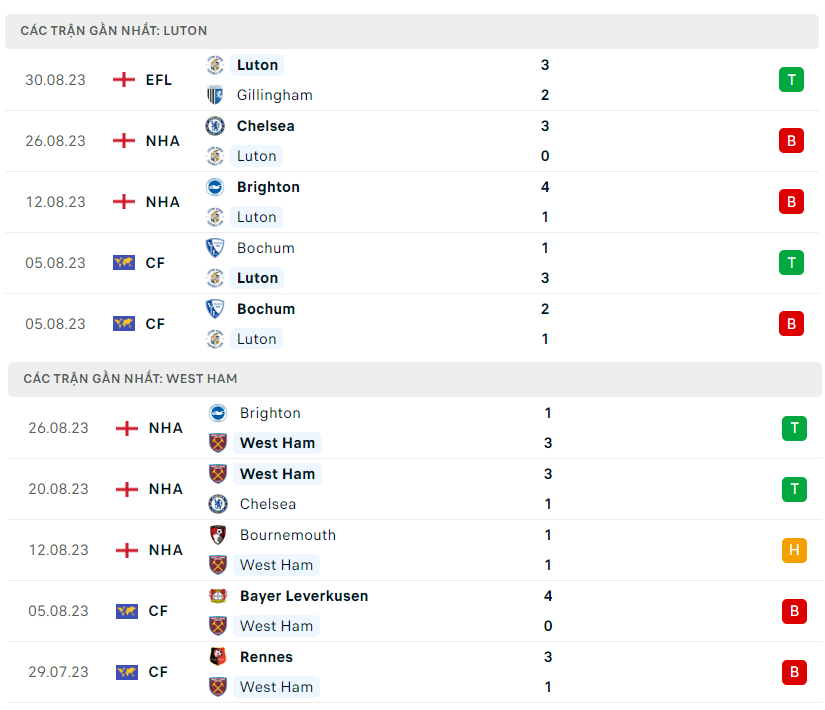Click the Rennes club crest icon

pyautogui.click(x=218, y=657)
